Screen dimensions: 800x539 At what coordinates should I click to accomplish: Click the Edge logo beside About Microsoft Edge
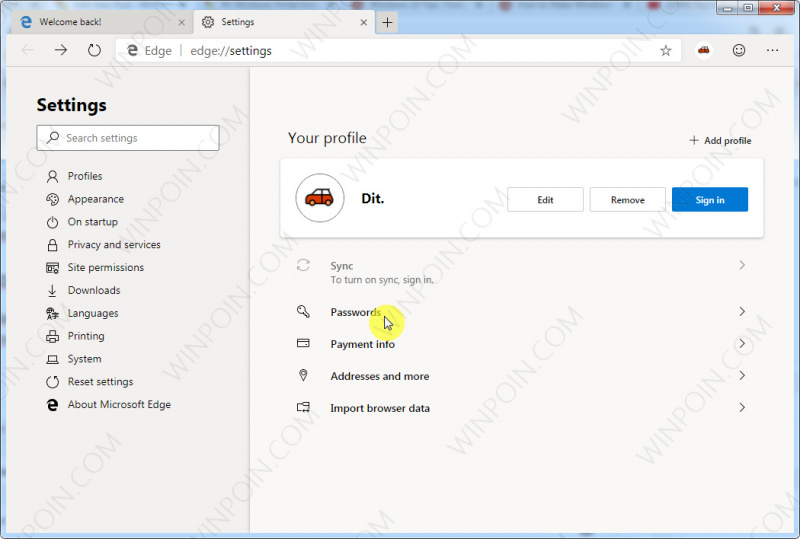click(52, 405)
